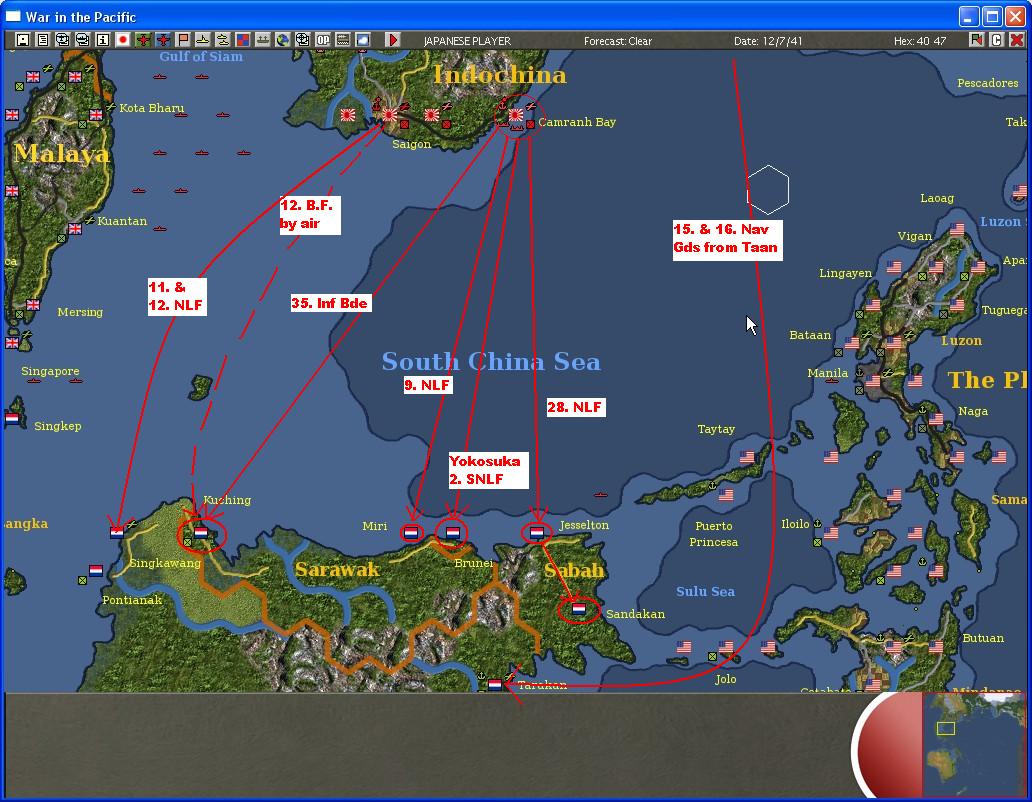Click the Dutch flag at Tarakan
The image size is (1032, 802).
coord(495,685)
